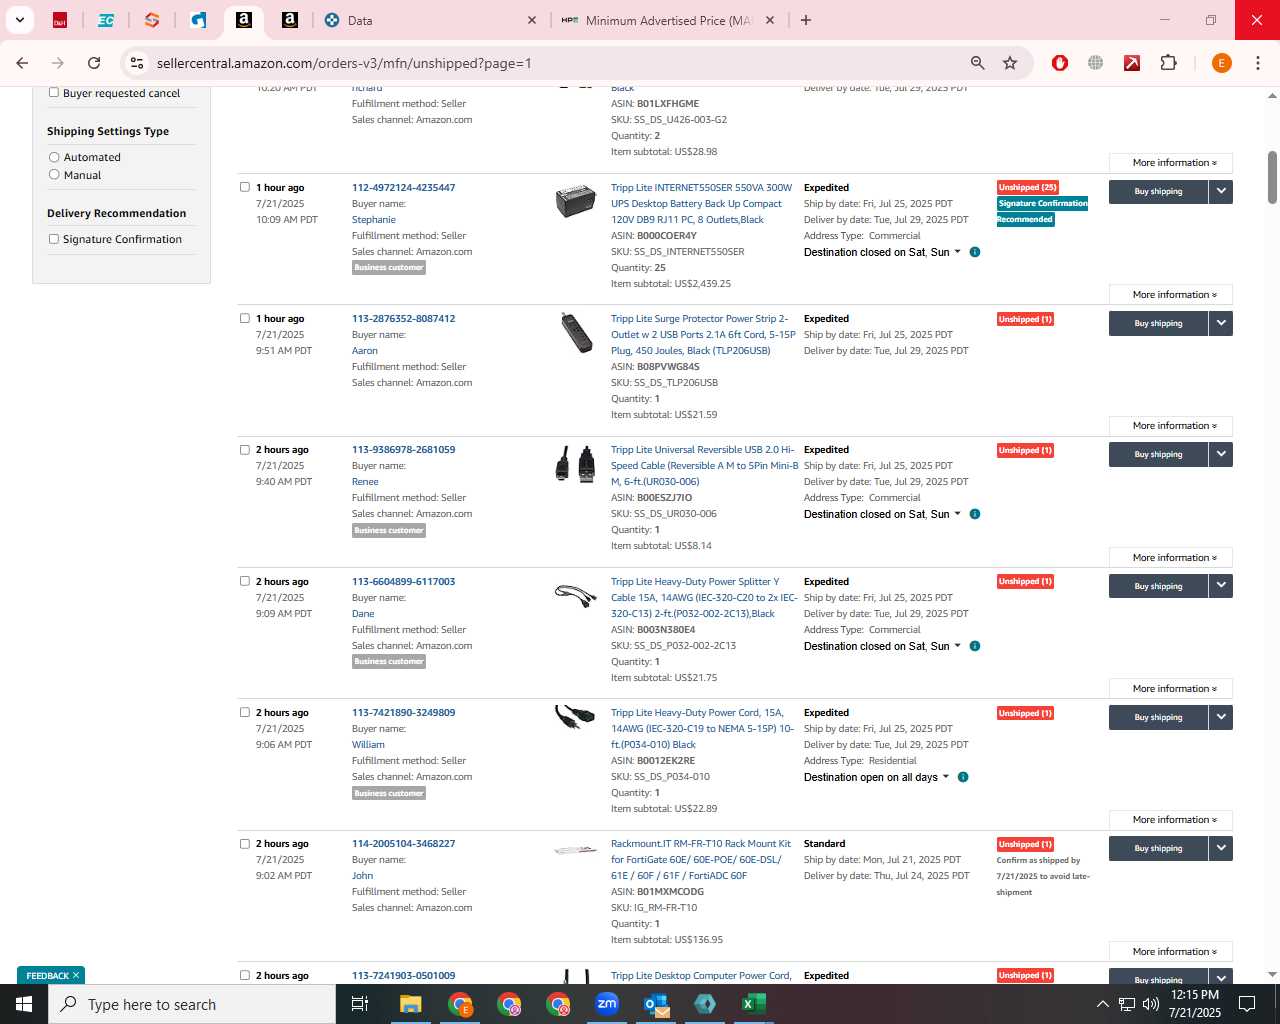The height and width of the screenshot is (1024, 1280).
Task: Expand More information for Aaron's order
Action: (1171, 426)
